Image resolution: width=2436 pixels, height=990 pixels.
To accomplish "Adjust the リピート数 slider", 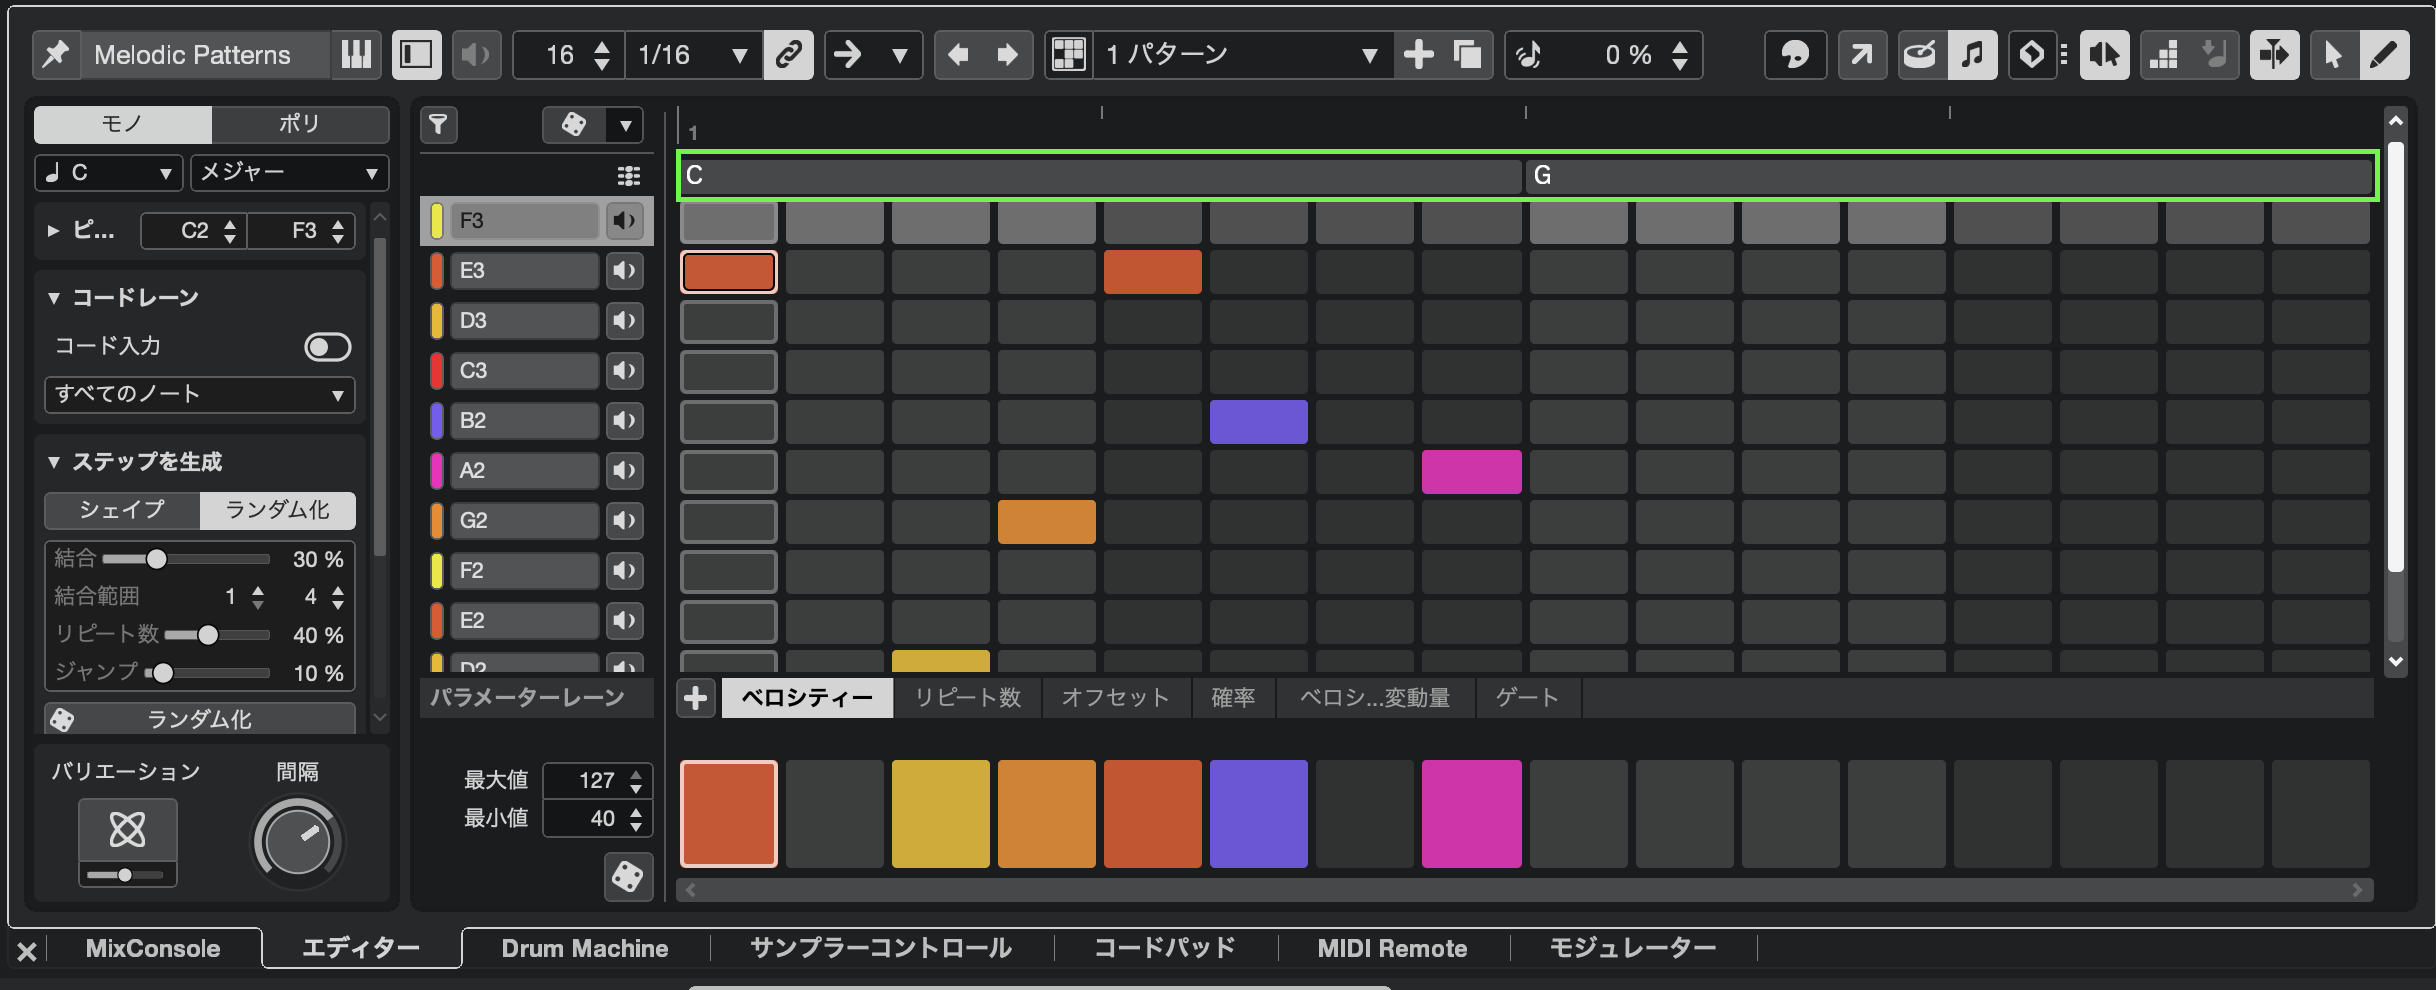I will (216, 635).
